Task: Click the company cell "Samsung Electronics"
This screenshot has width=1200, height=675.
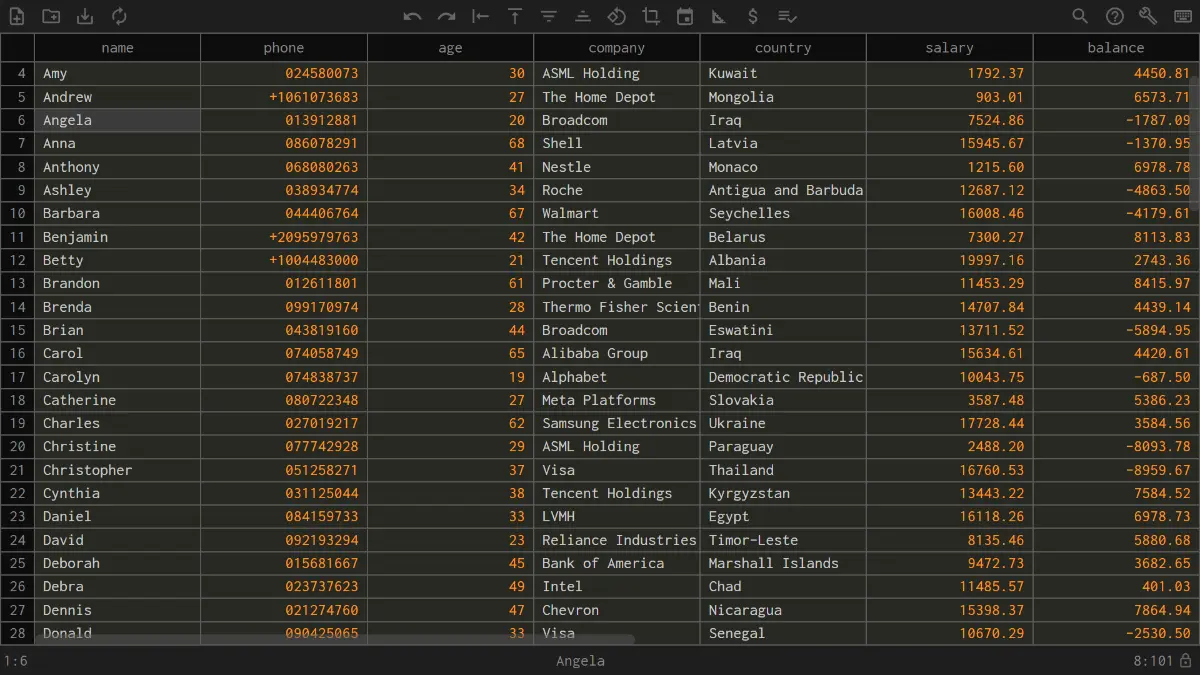Action: pyautogui.click(x=617, y=423)
